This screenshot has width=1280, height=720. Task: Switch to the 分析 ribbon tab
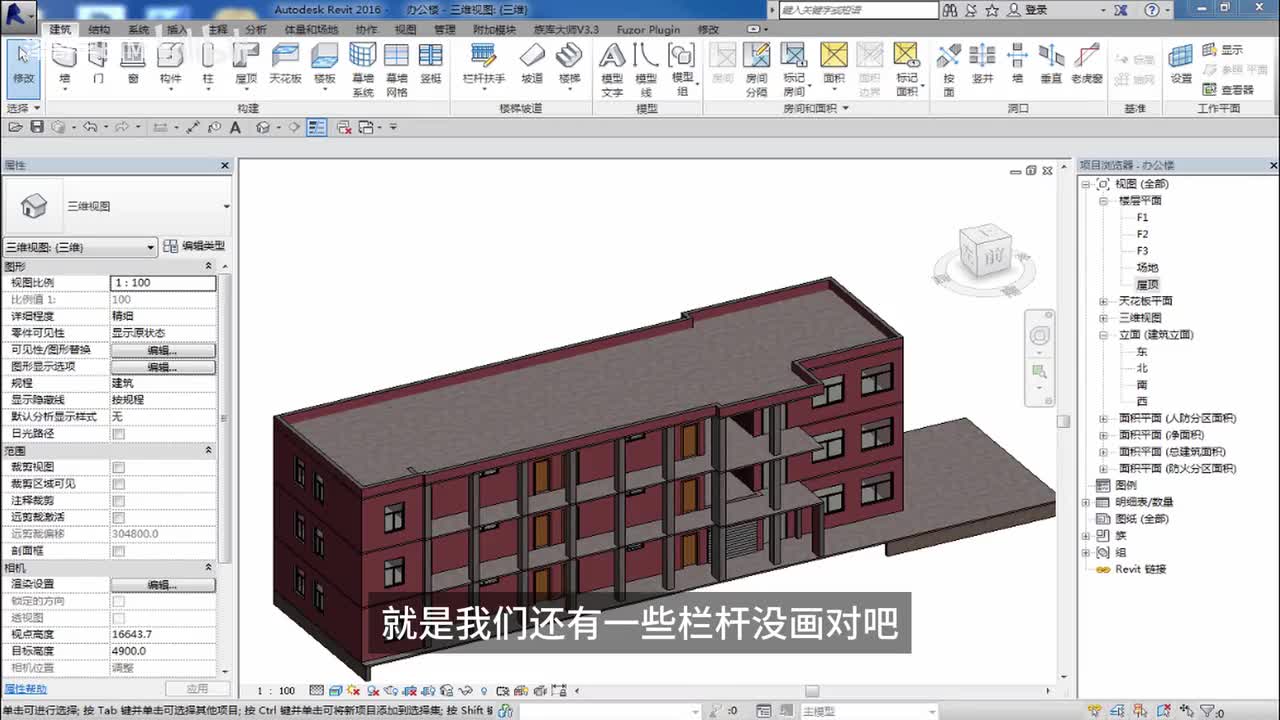pos(256,30)
